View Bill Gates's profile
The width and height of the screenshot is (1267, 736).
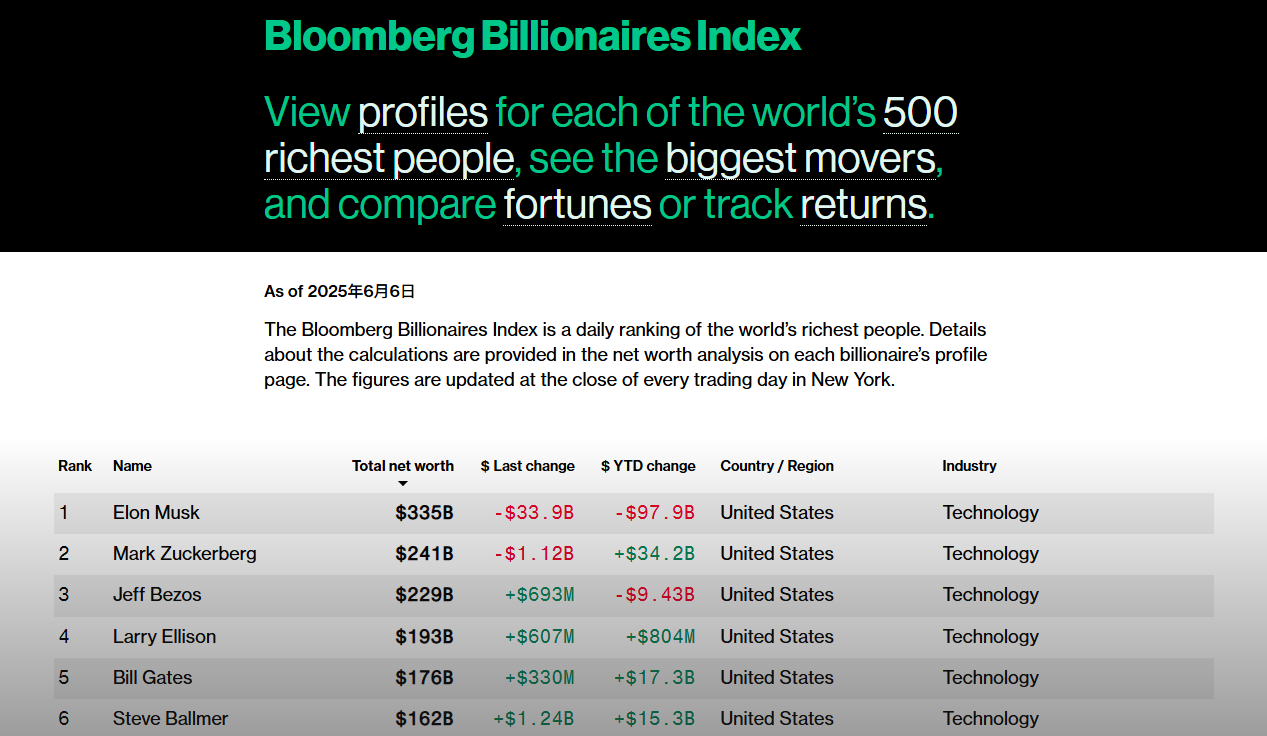152,678
